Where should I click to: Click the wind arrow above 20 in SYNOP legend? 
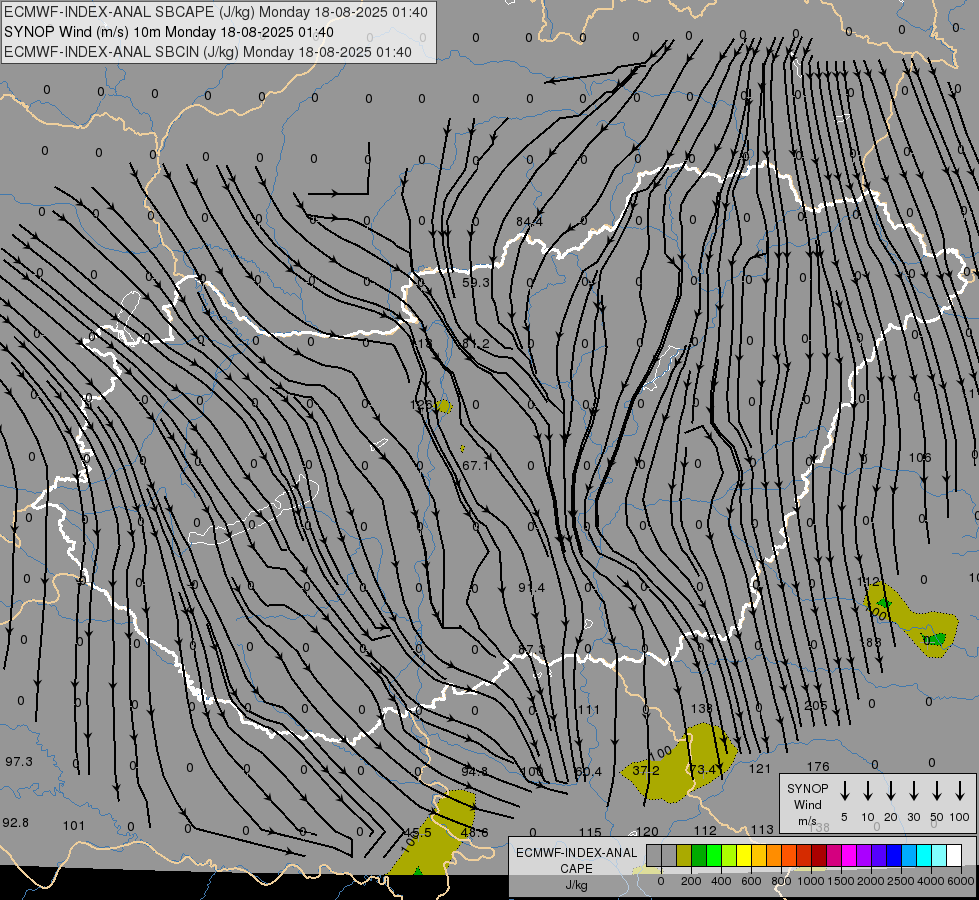click(x=891, y=791)
